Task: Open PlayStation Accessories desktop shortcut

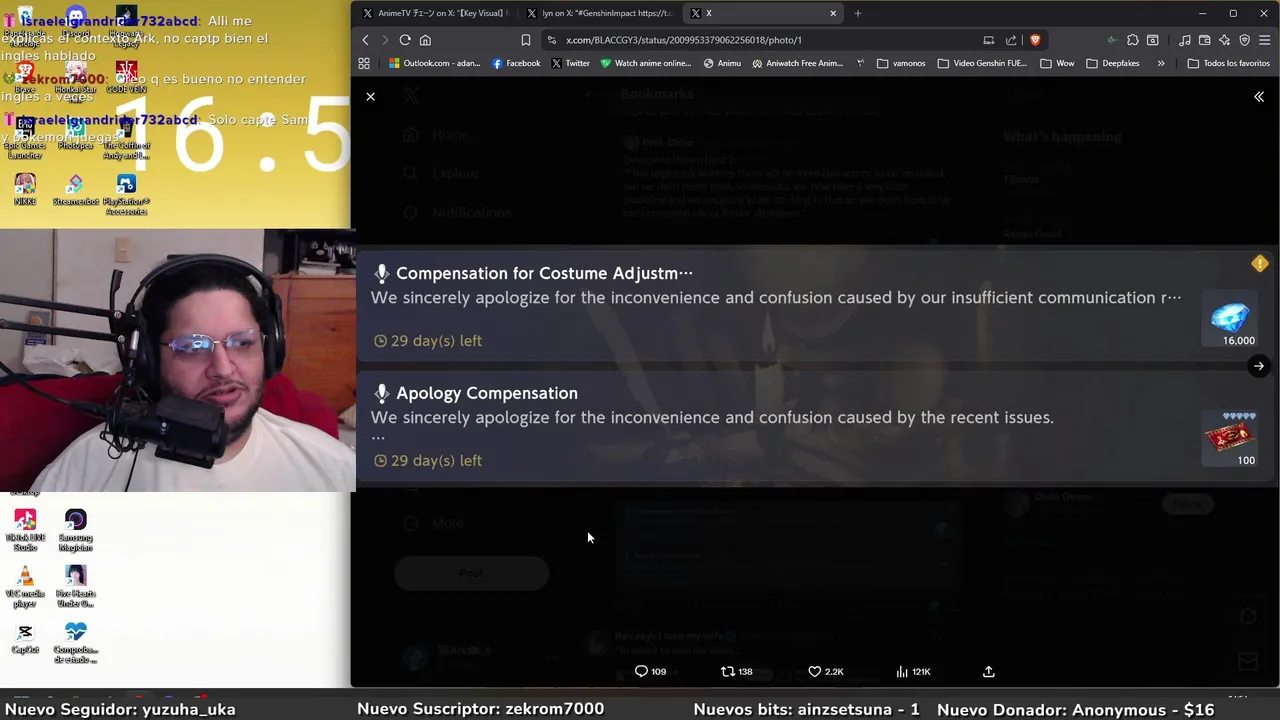Action: pyautogui.click(x=126, y=194)
